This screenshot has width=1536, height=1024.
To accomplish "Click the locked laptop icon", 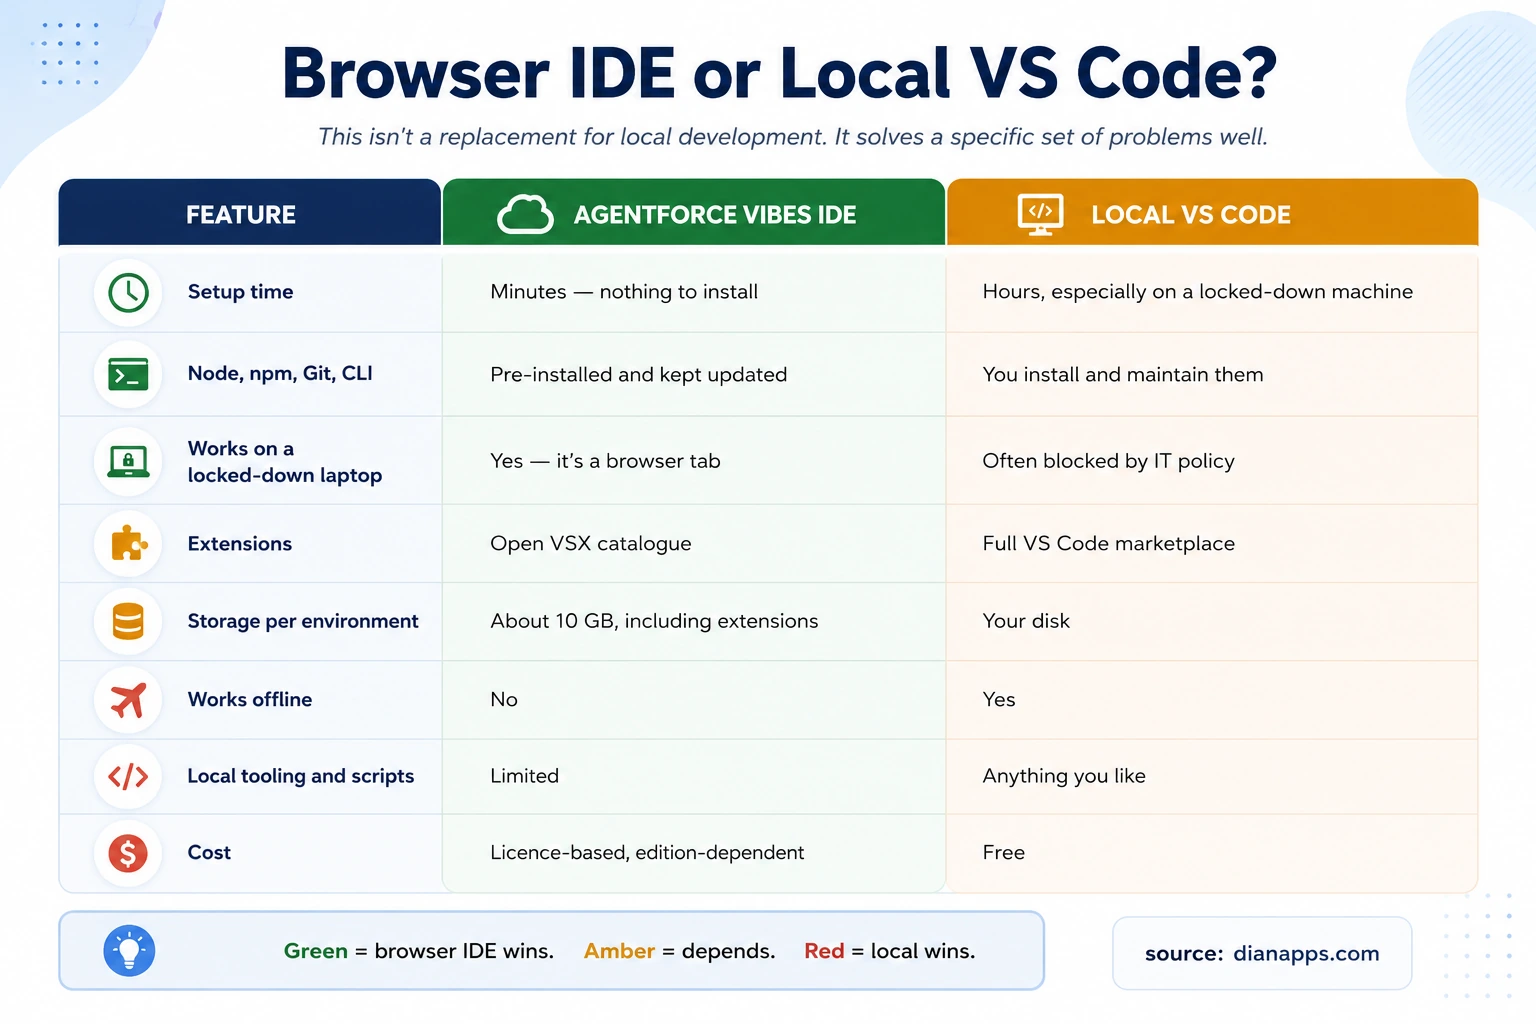I will point(128,461).
